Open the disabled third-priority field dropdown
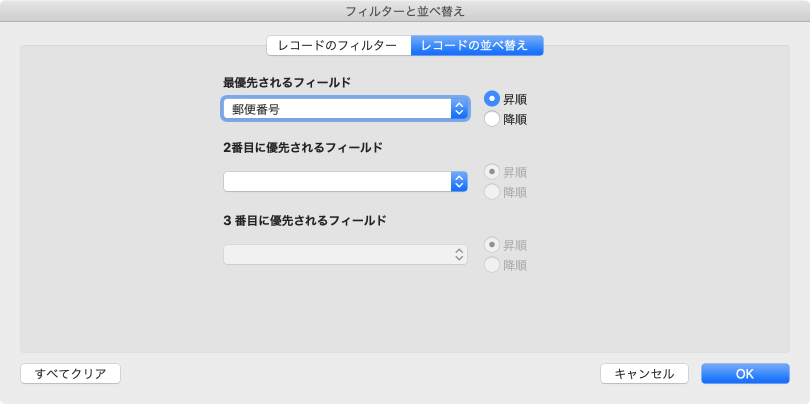 tap(336, 254)
